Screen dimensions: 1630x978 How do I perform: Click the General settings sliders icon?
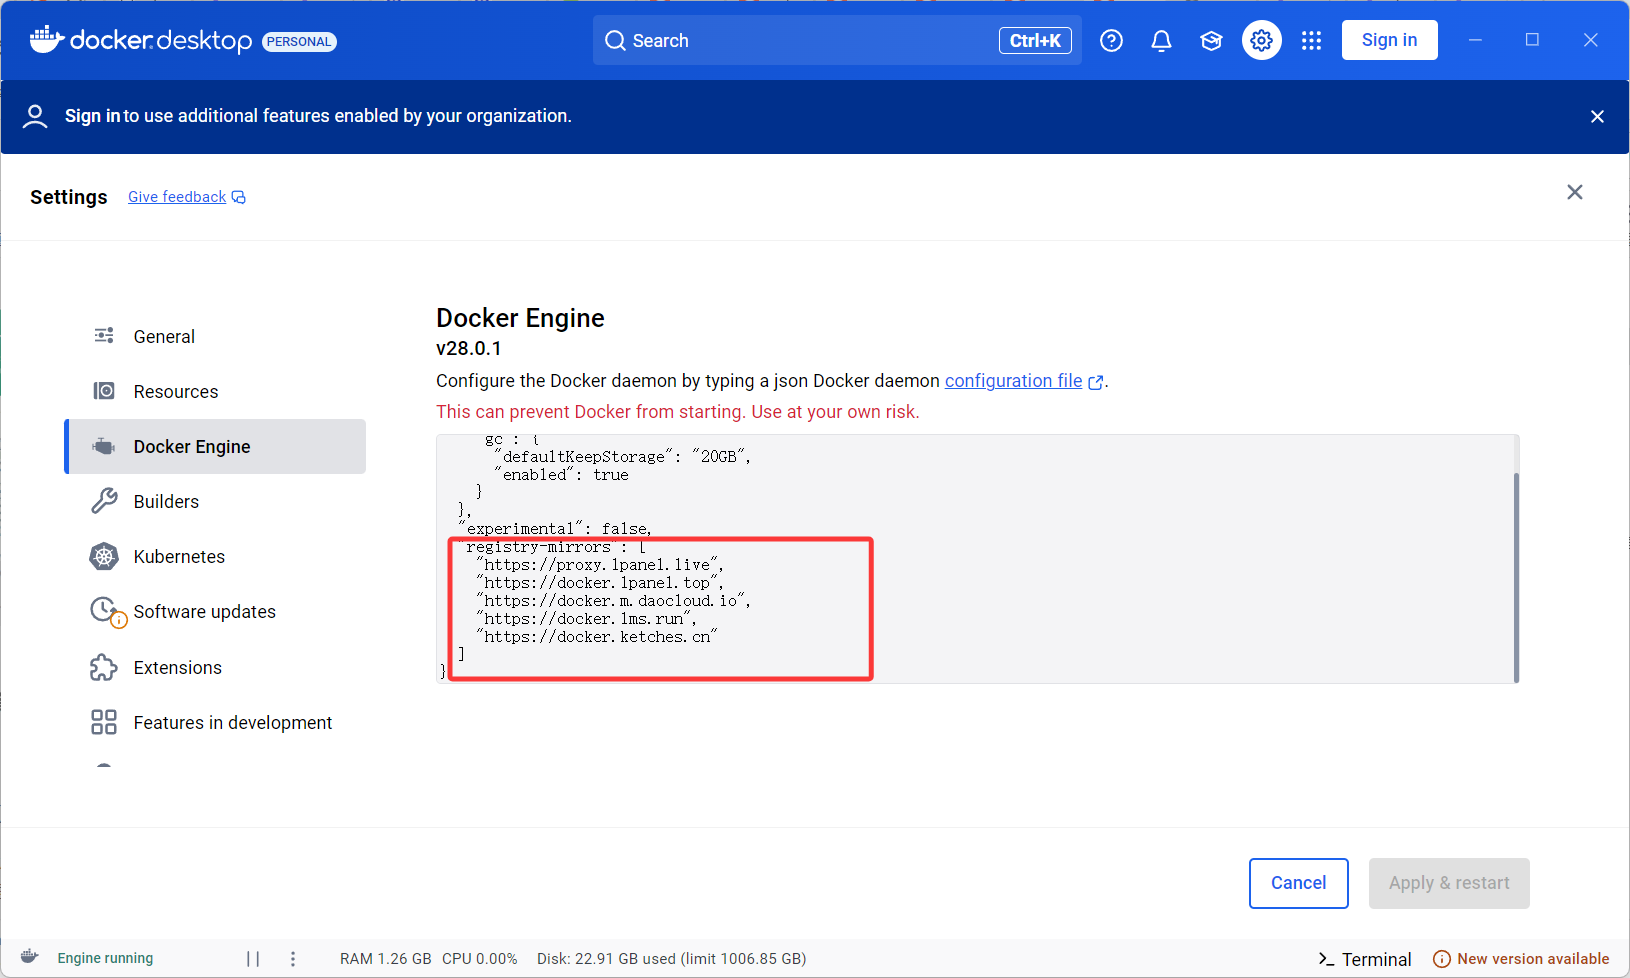(x=104, y=336)
